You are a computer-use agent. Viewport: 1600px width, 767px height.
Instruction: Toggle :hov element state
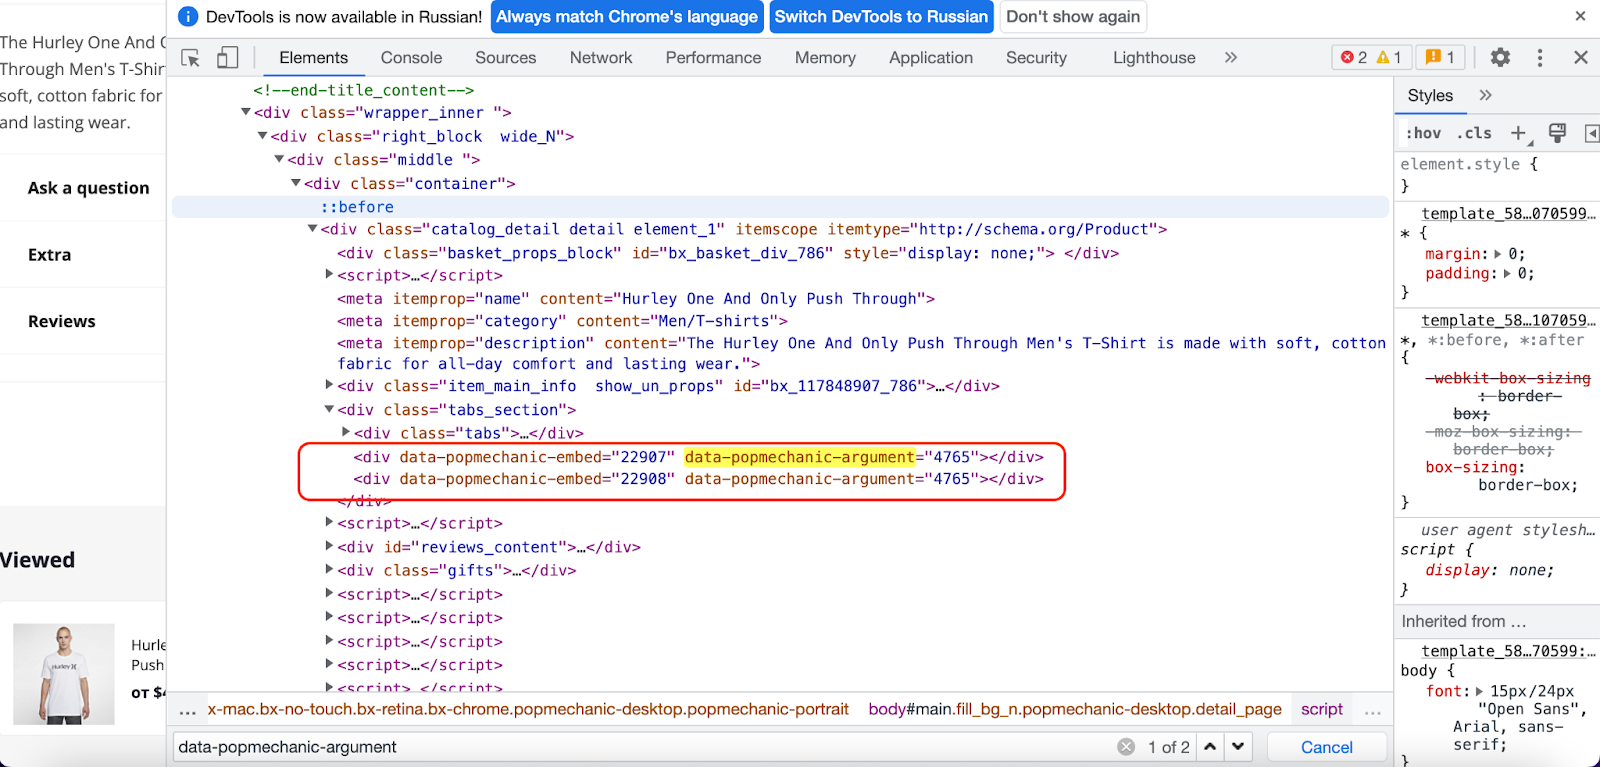click(1423, 133)
